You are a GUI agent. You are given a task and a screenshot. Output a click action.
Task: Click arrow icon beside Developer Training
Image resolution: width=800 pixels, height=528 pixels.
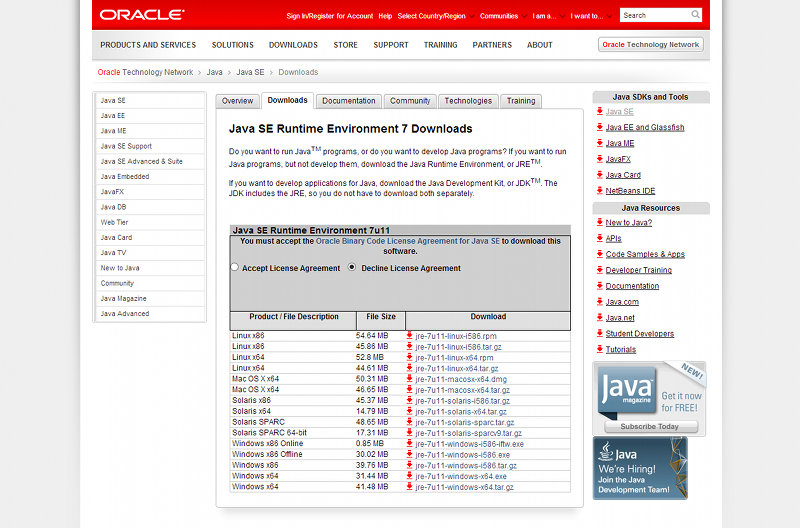coord(599,269)
